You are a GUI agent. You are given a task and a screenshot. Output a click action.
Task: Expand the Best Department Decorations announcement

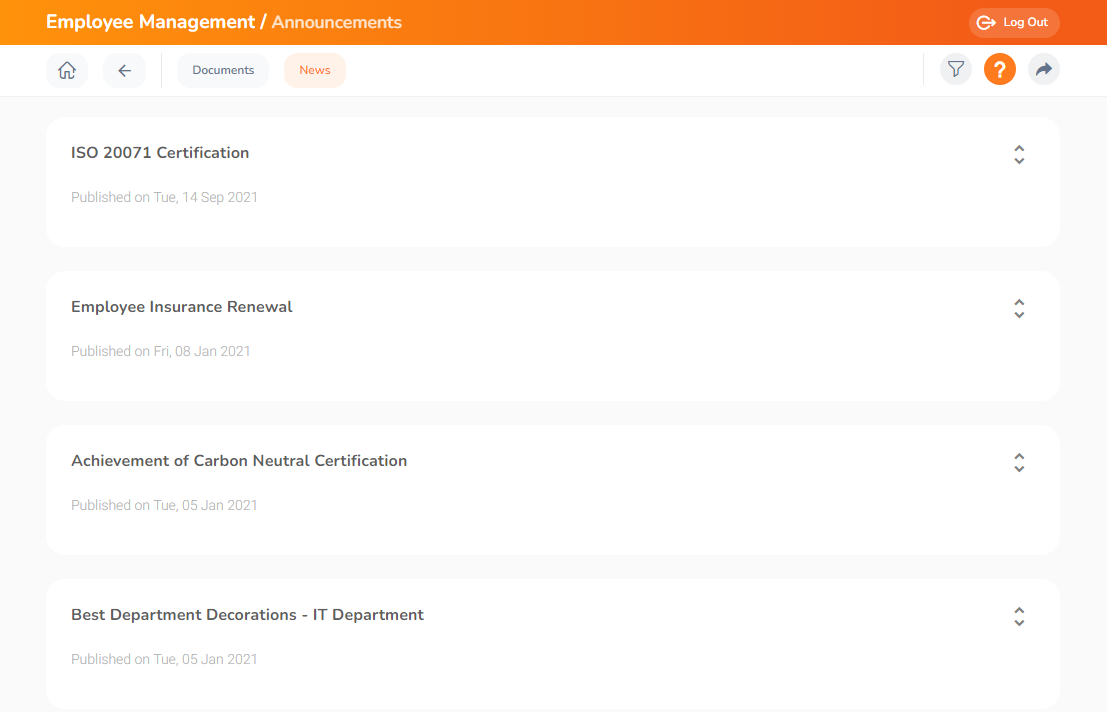click(1019, 617)
